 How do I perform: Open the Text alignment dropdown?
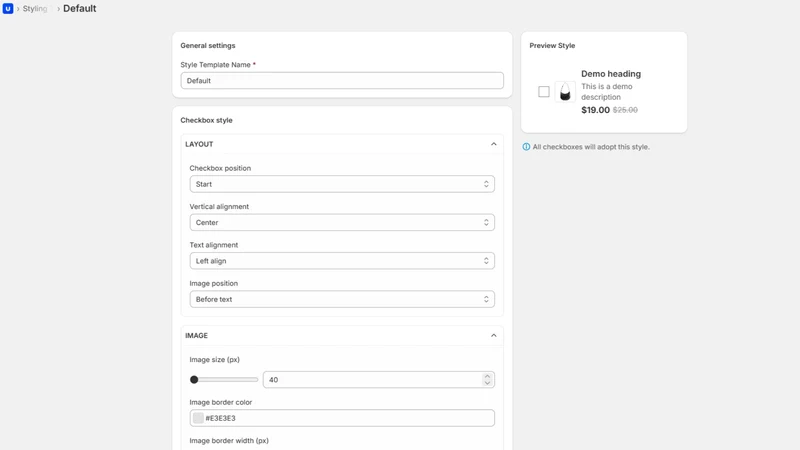click(x=342, y=261)
